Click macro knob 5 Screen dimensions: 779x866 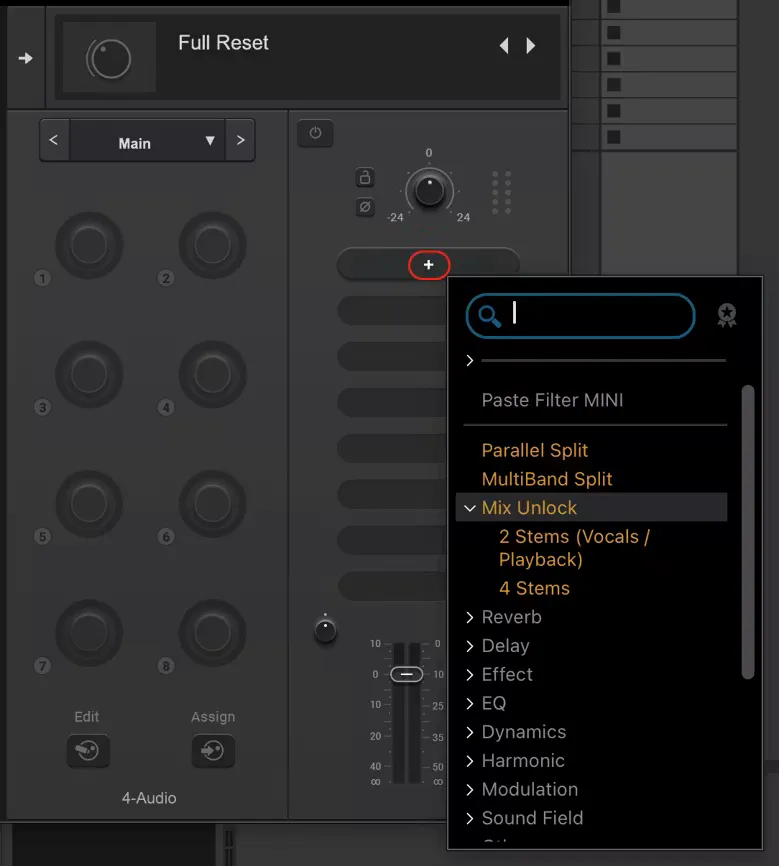(89, 504)
